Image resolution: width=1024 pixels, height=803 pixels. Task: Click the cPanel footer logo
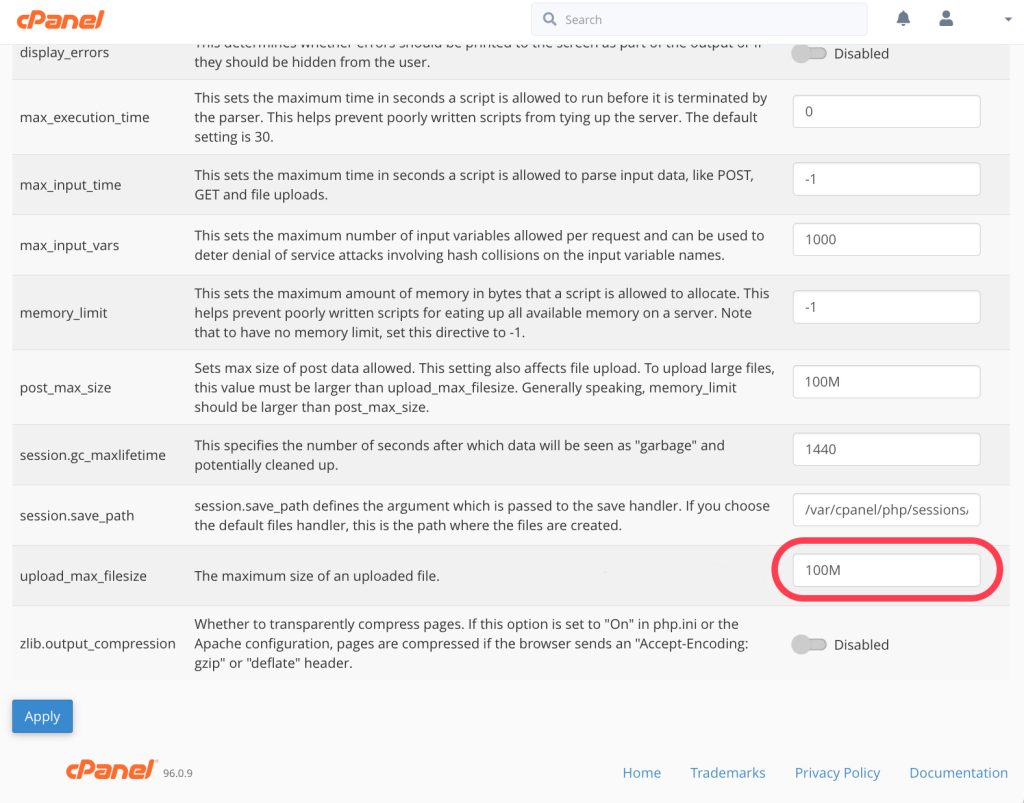pyautogui.click(x=110, y=770)
